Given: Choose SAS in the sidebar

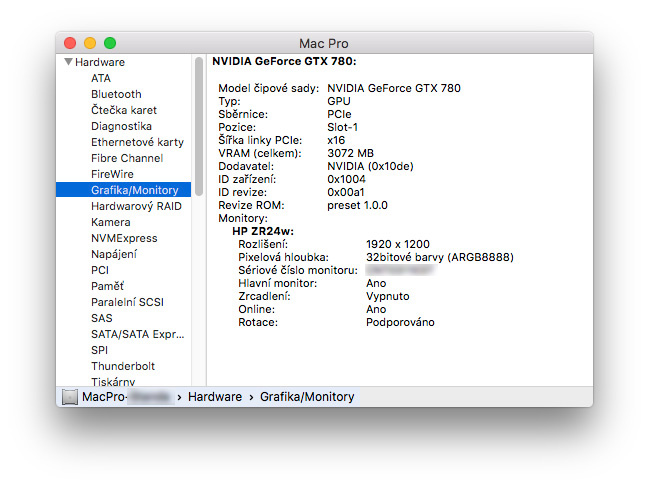Looking at the screenshot, I should 101,318.
